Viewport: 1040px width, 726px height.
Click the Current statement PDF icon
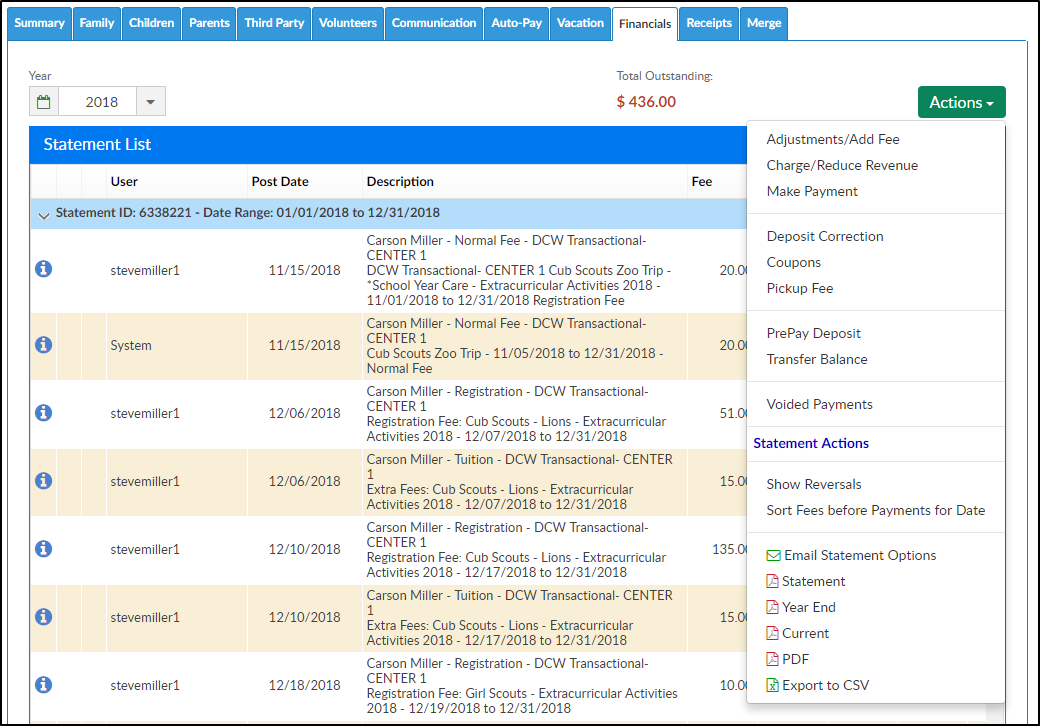pyautogui.click(x=772, y=634)
